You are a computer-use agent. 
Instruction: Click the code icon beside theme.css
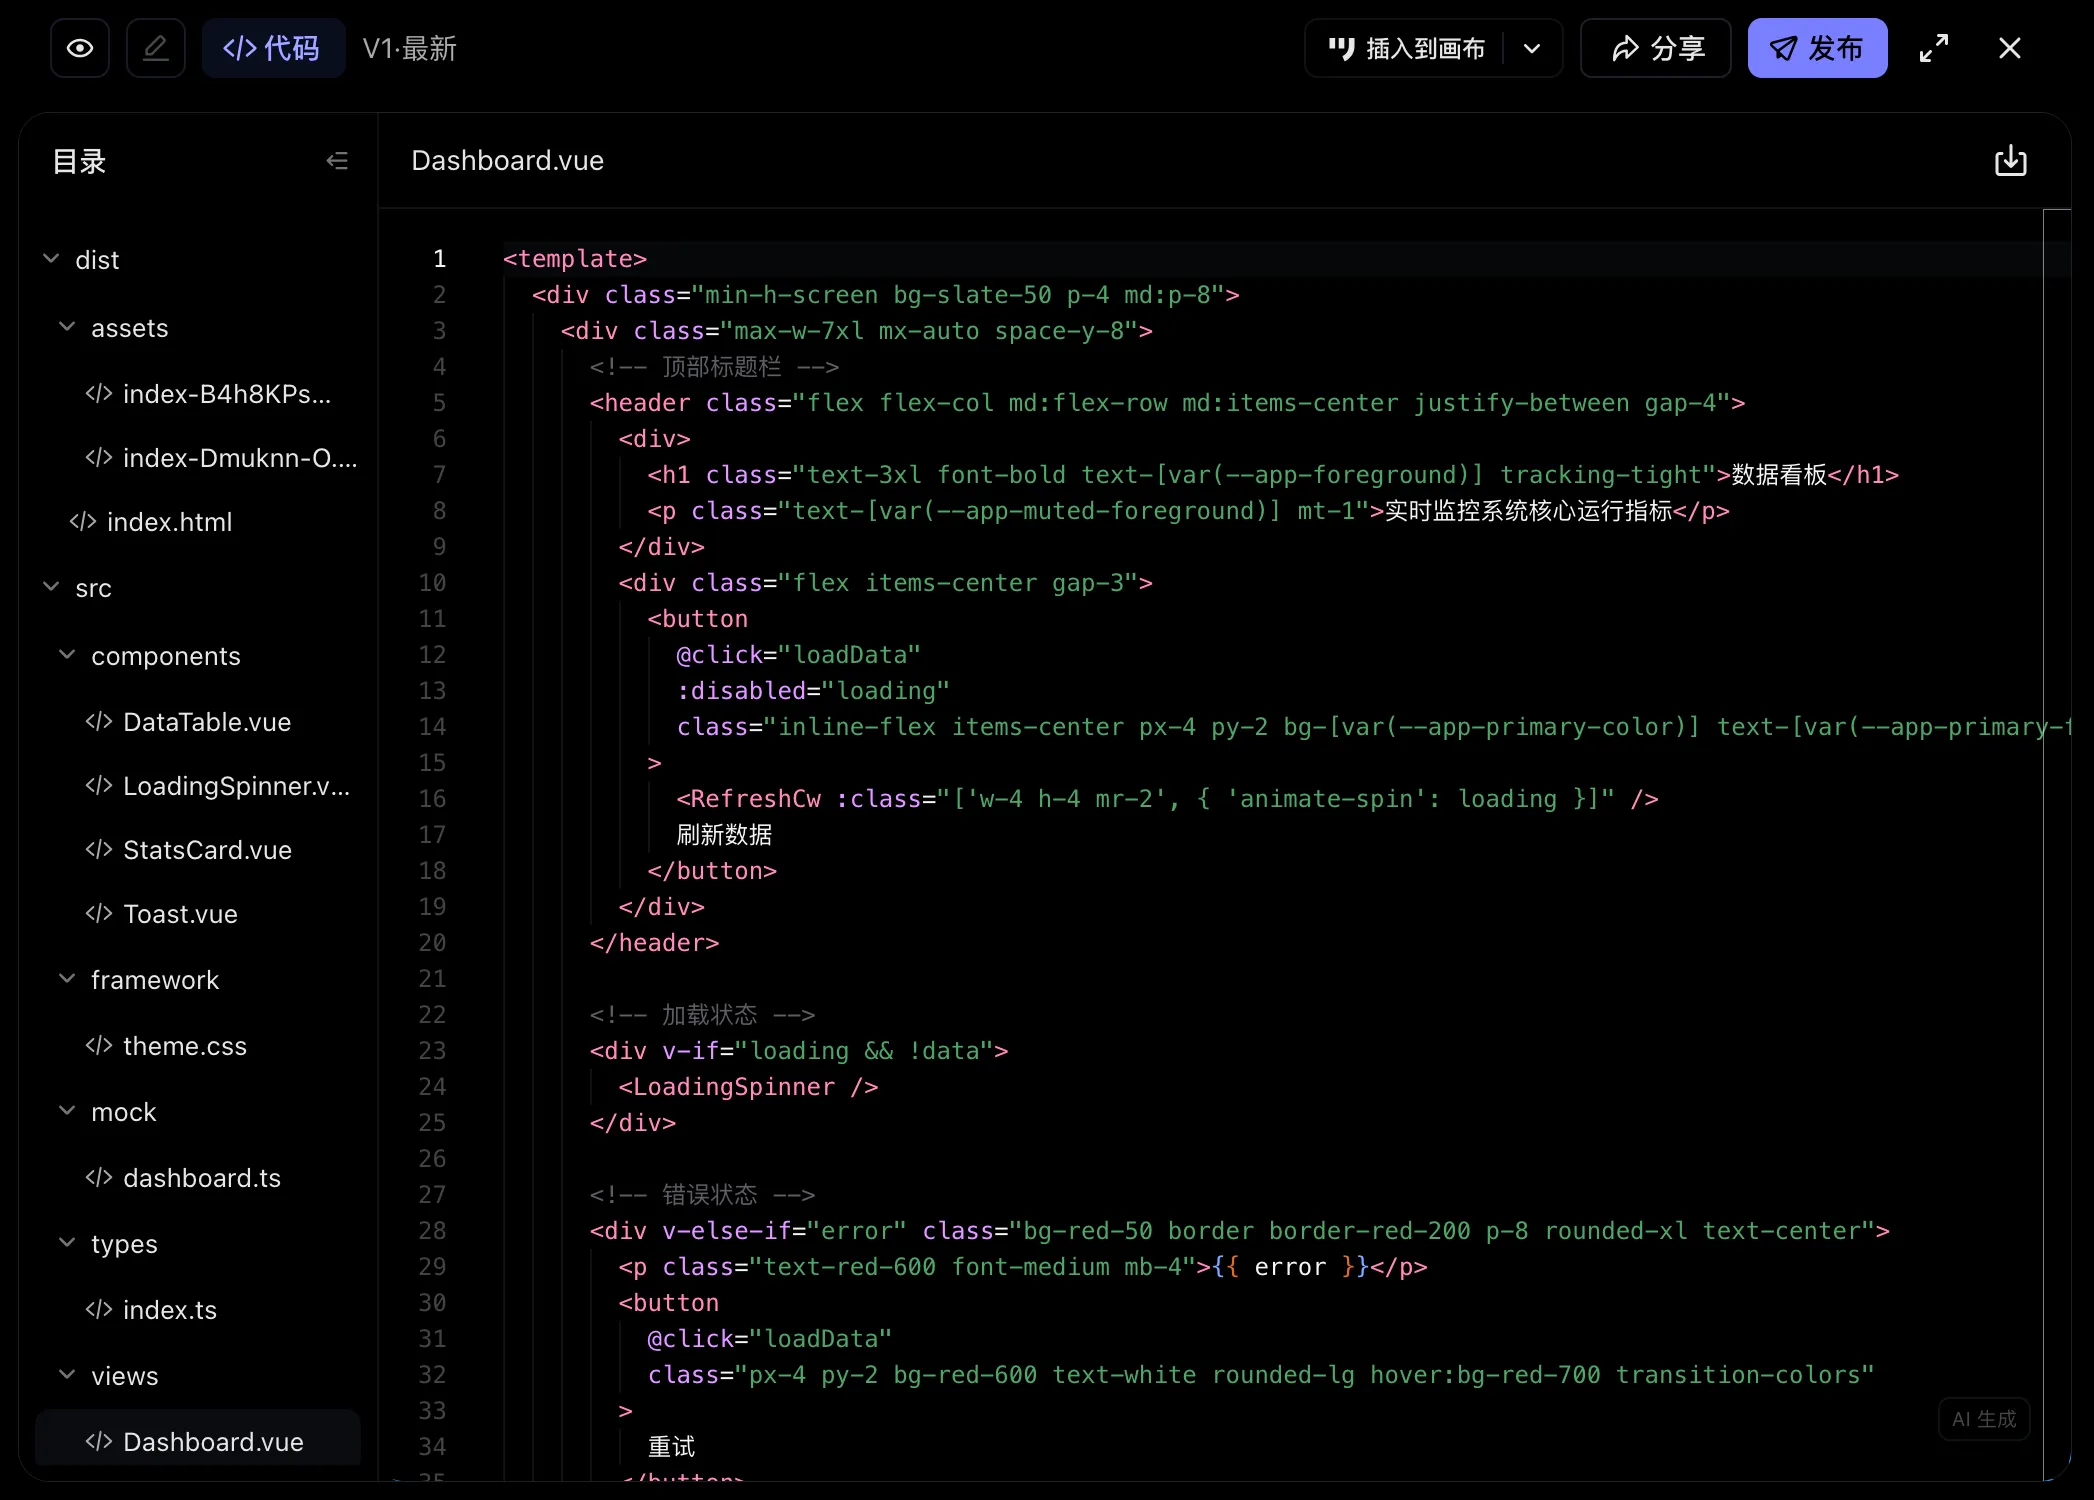point(99,1045)
